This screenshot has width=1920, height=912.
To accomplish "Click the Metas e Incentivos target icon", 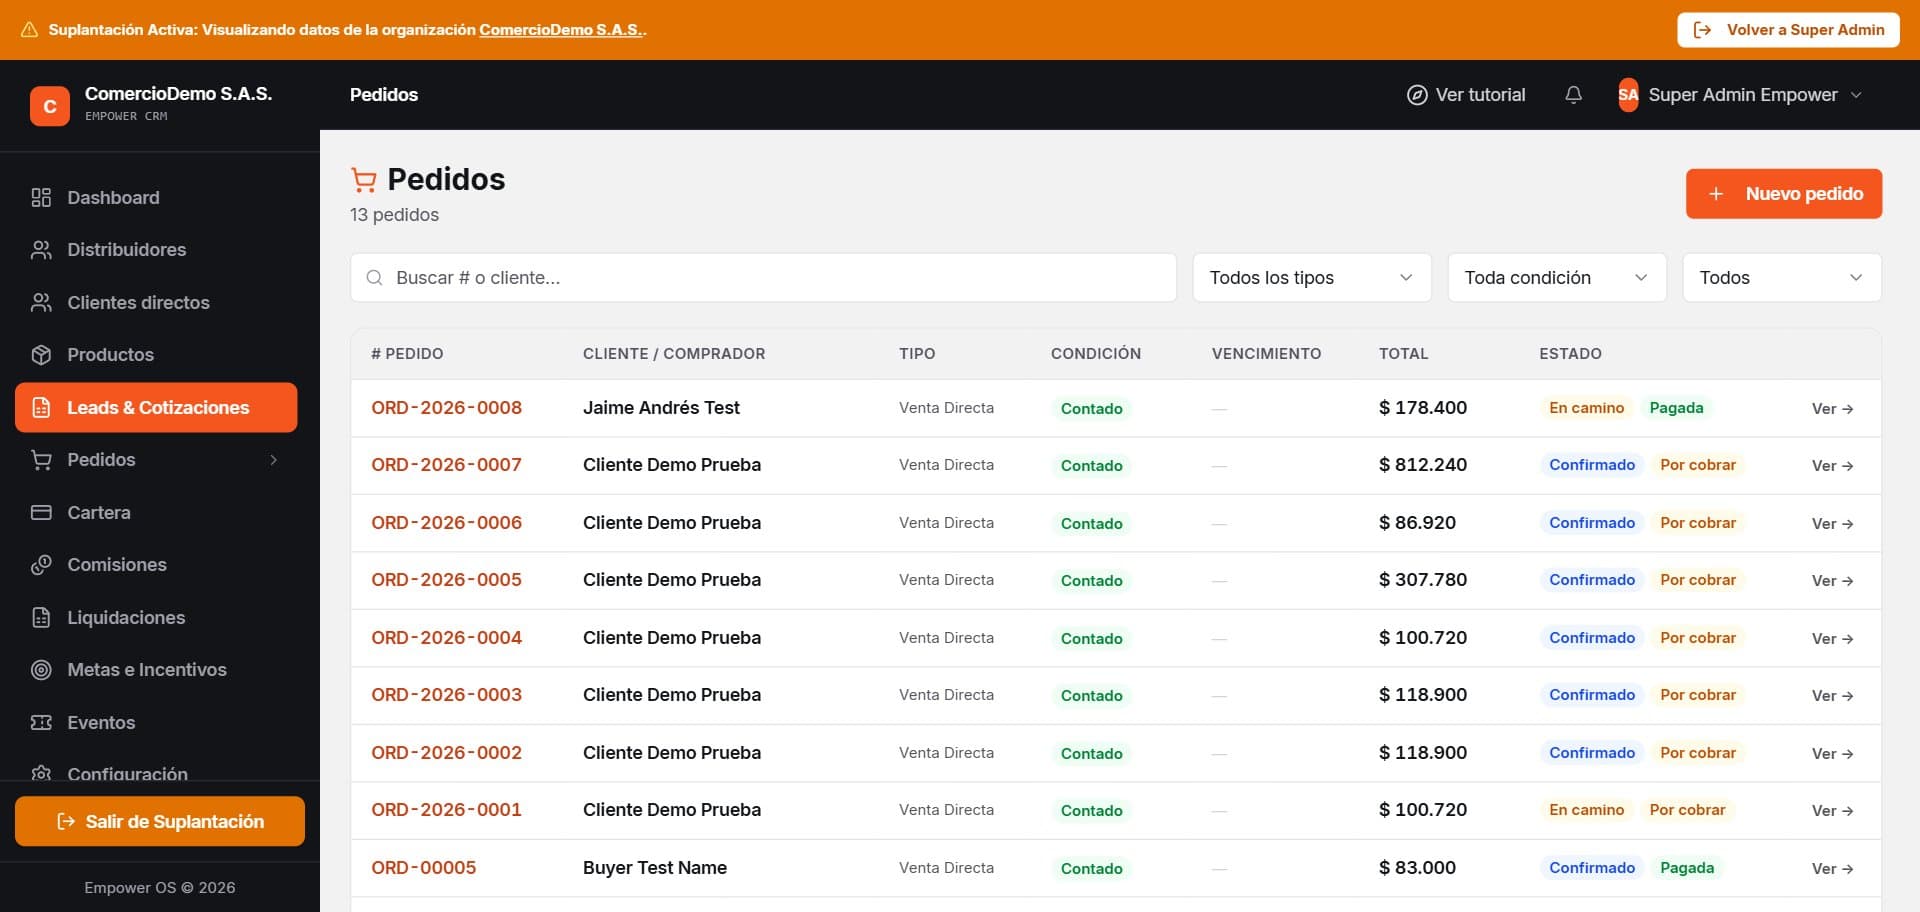I will click(41, 669).
